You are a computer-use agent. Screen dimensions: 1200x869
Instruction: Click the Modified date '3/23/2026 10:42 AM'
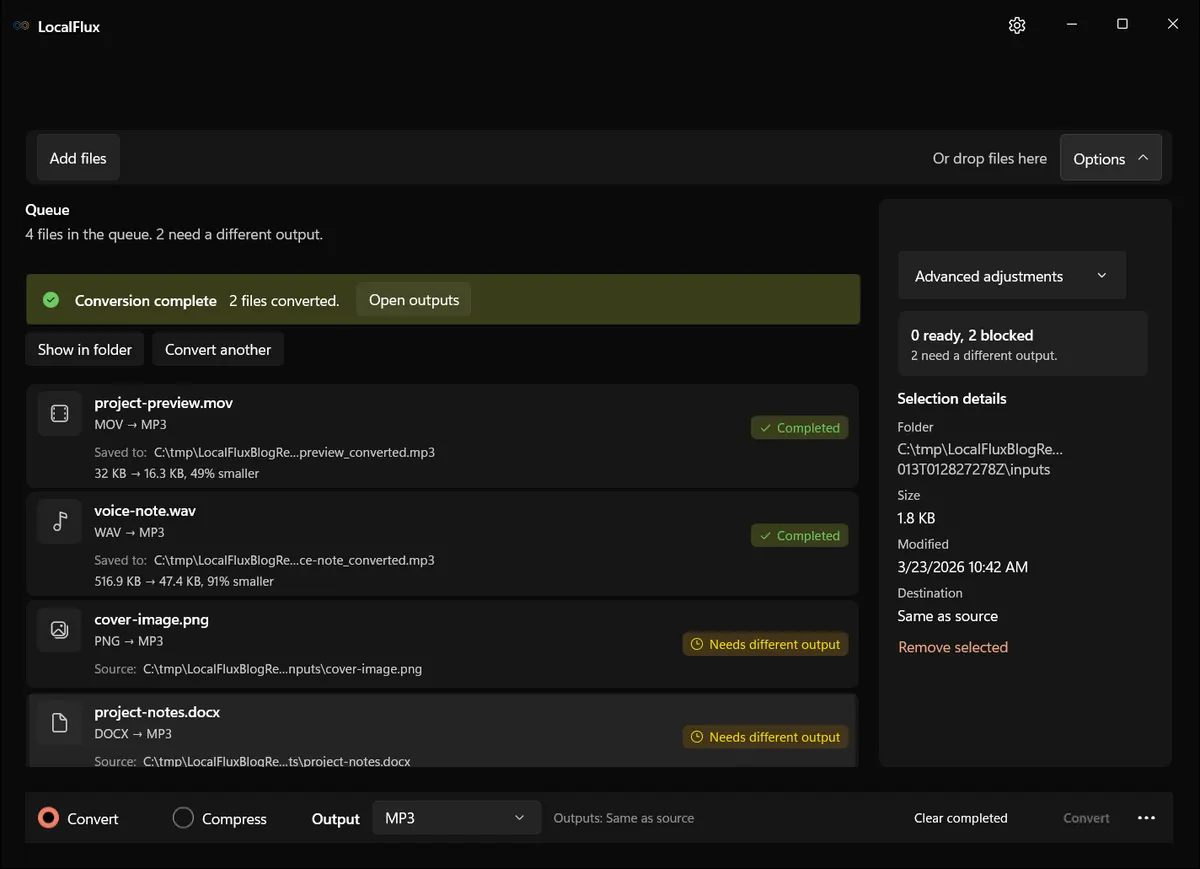(x=963, y=567)
